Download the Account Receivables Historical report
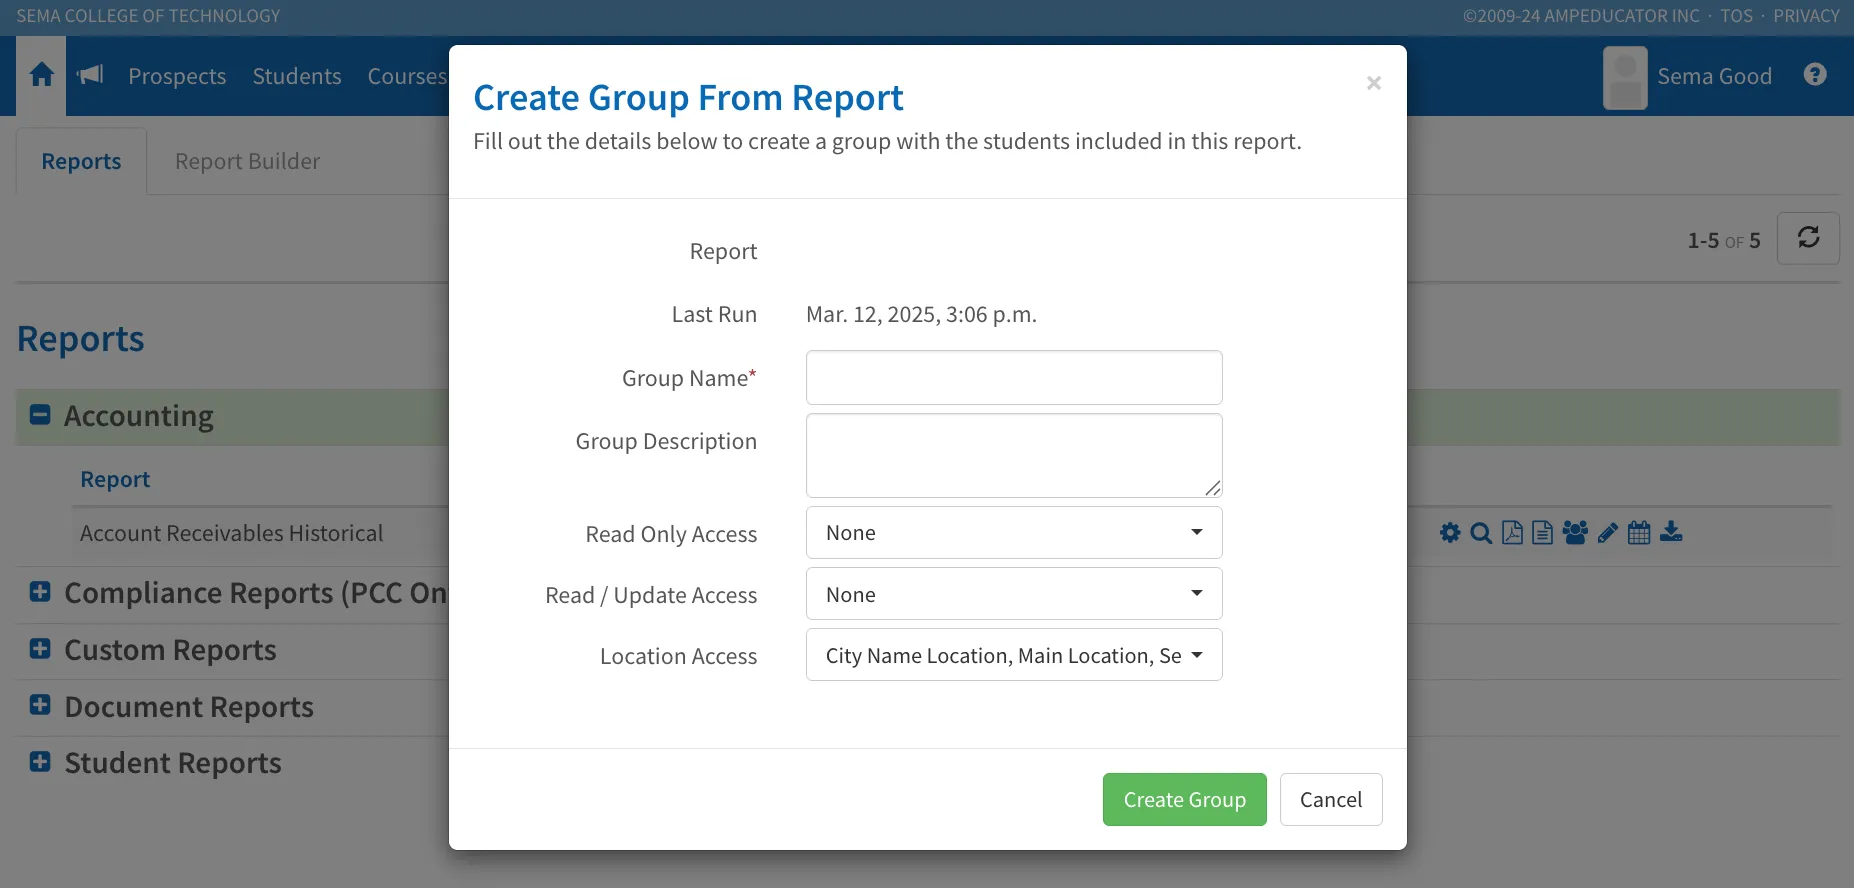Screen dimensions: 1854x888 pos(1671,532)
